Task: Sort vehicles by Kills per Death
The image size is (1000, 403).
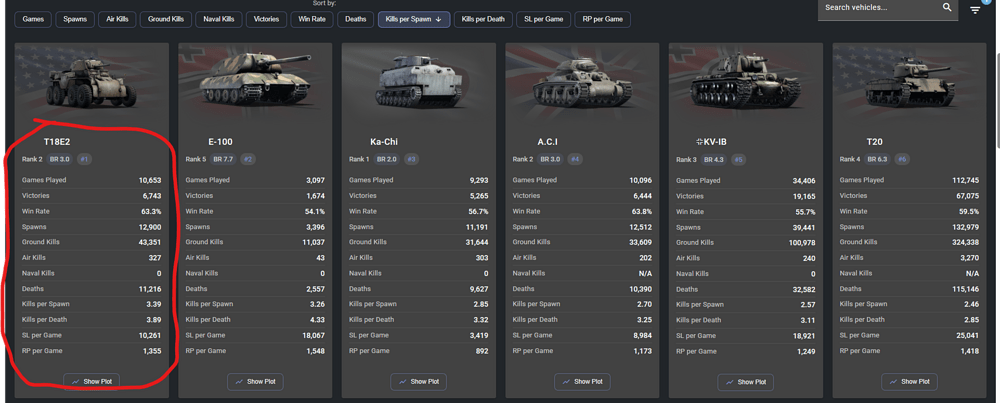Action: coord(482,19)
